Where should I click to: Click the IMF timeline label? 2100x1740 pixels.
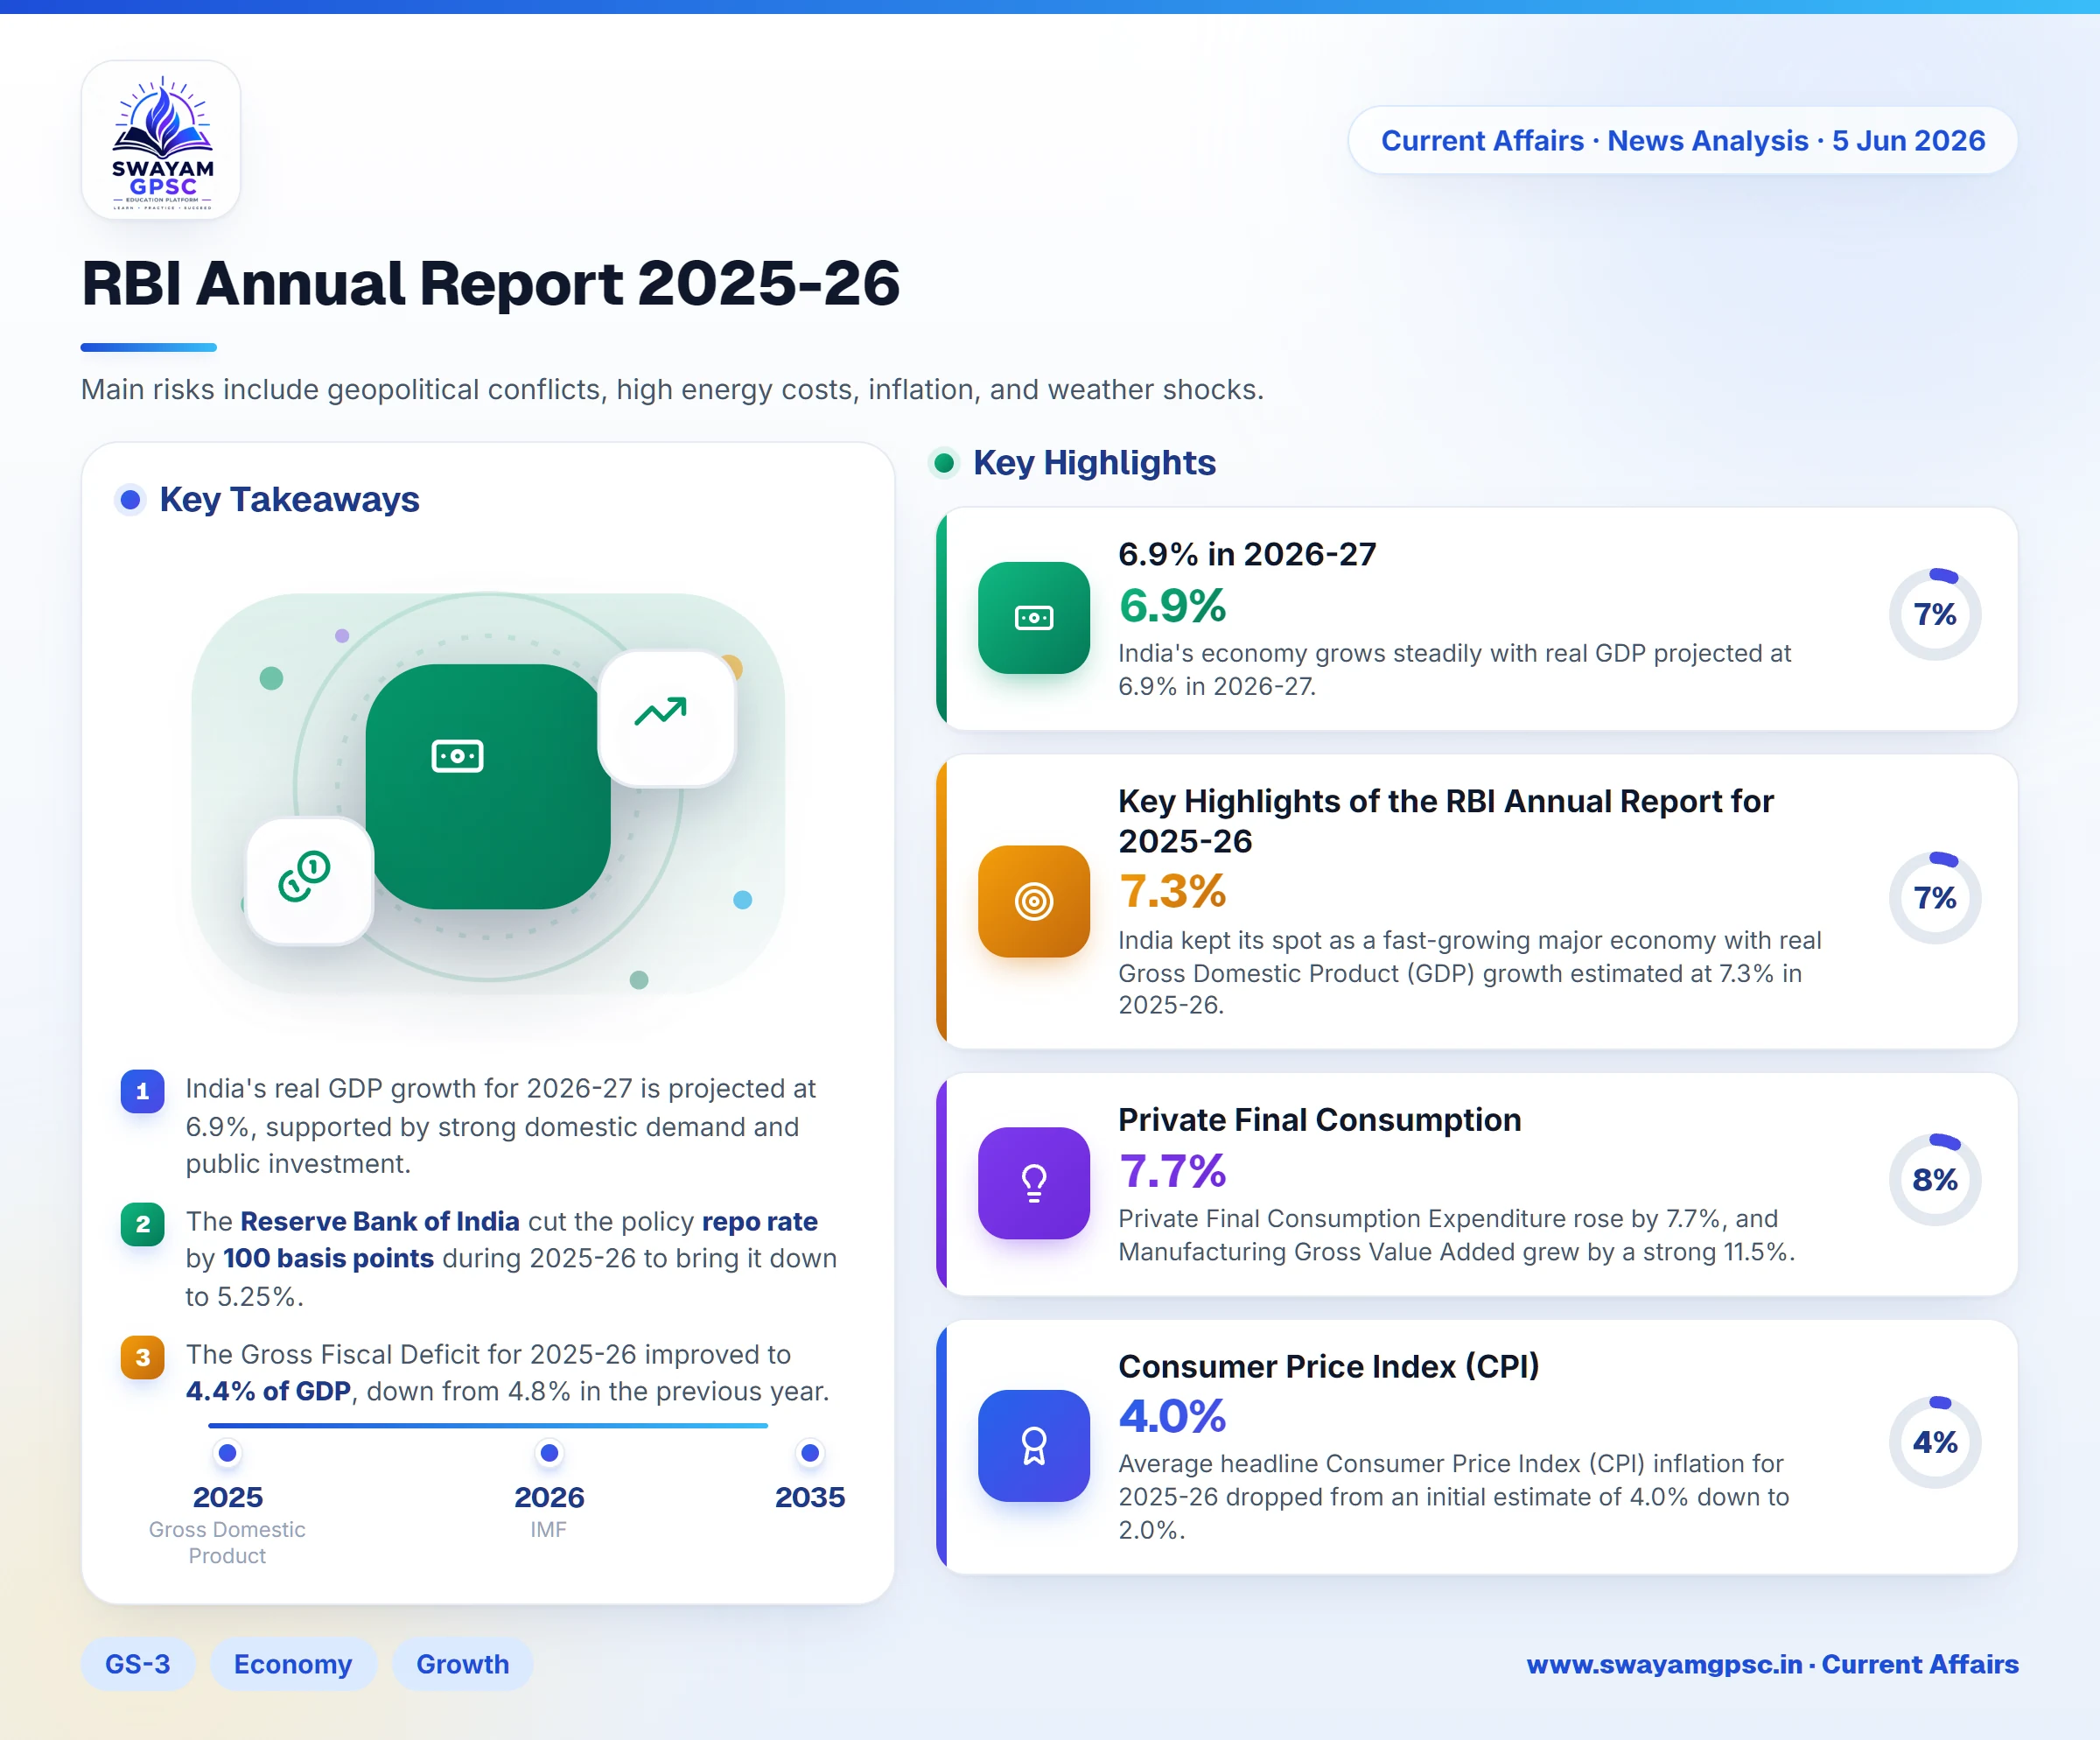[x=548, y=1530]
